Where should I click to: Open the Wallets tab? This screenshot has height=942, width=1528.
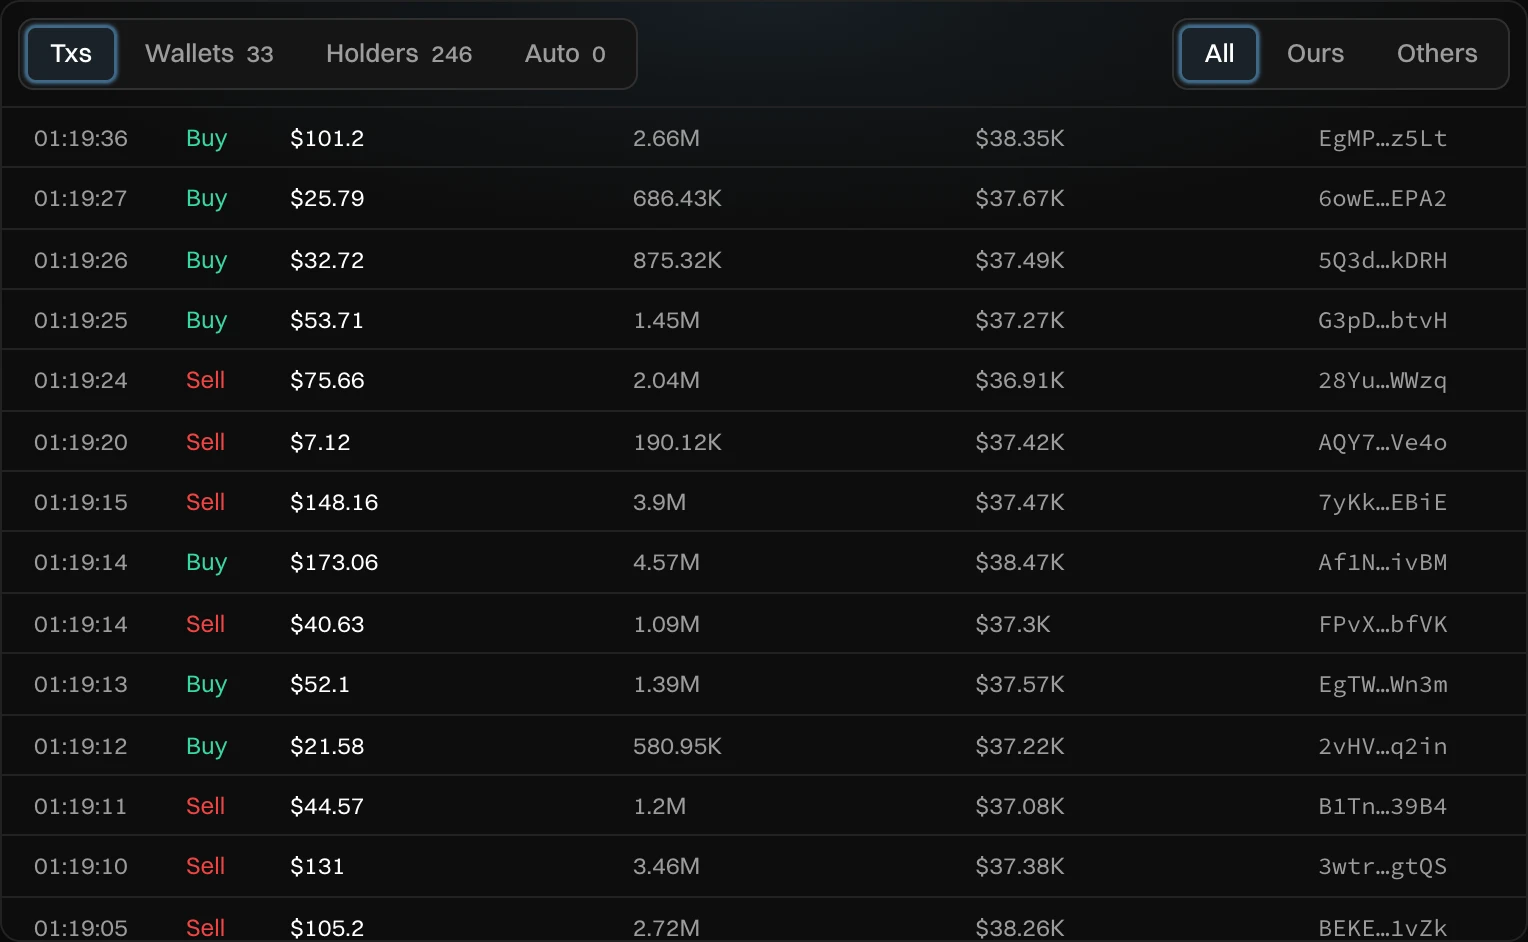tap(209, 54)
